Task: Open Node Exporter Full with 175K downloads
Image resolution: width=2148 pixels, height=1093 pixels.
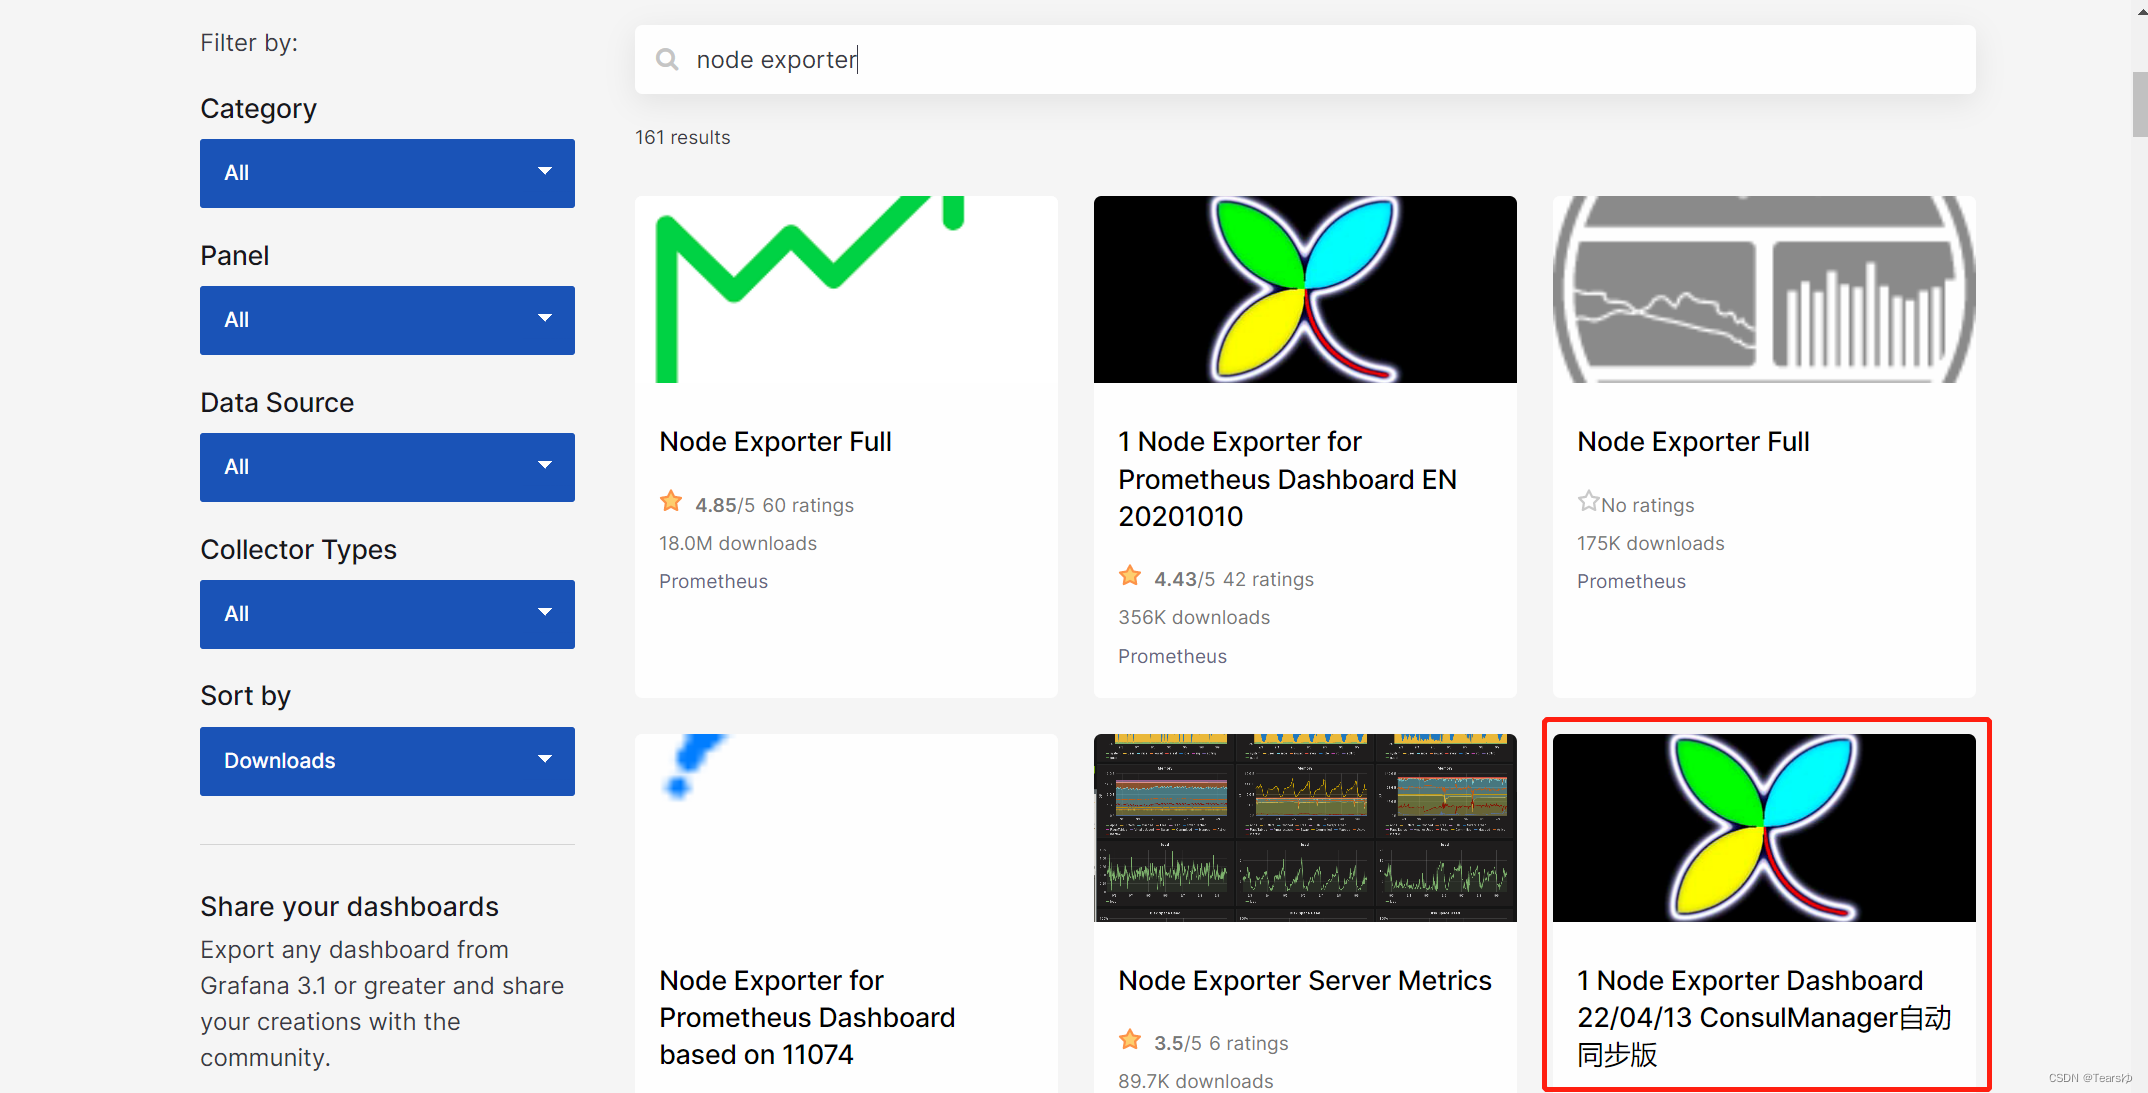Action: click(x=1693, y=442)
